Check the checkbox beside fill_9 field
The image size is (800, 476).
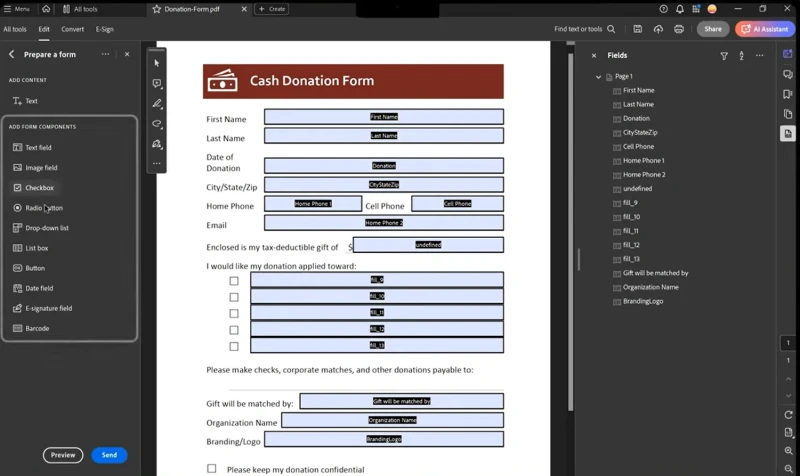click(234, 281)
